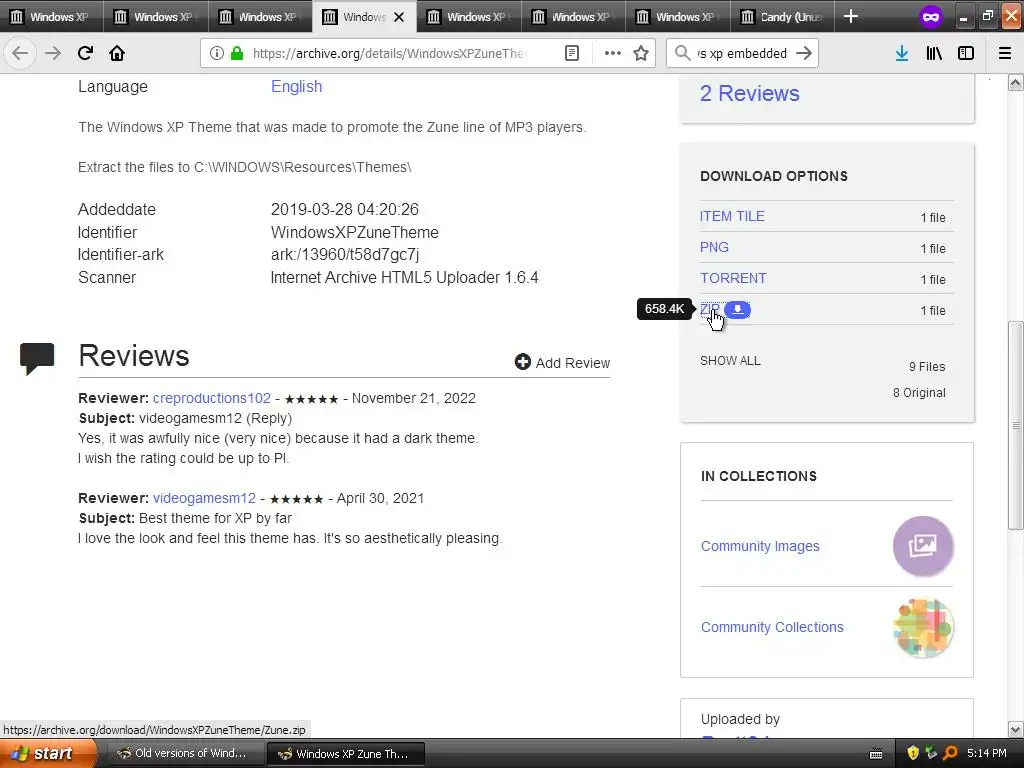Click the purple Community Images thumbnail

point(922,546)
